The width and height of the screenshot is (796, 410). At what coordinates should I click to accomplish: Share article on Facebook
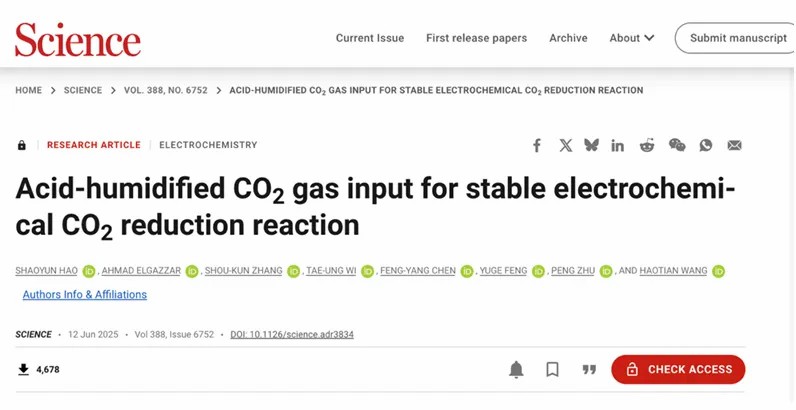[537, 146]
